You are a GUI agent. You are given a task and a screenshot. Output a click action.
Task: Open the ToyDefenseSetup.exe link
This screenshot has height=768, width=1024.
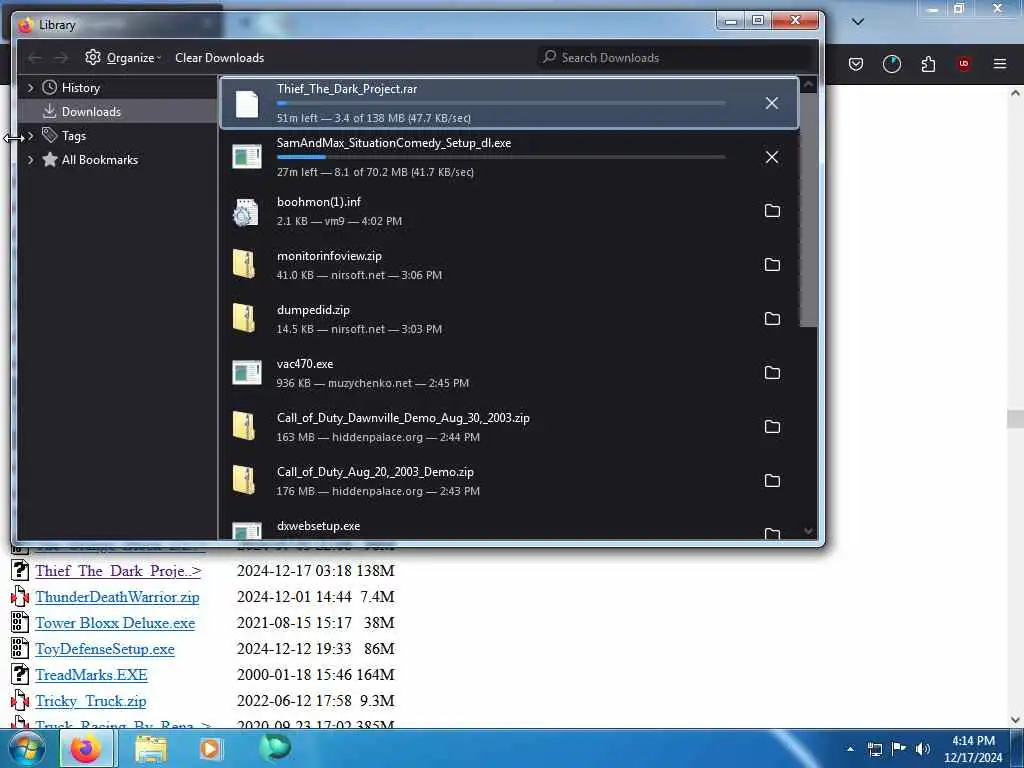105,649
